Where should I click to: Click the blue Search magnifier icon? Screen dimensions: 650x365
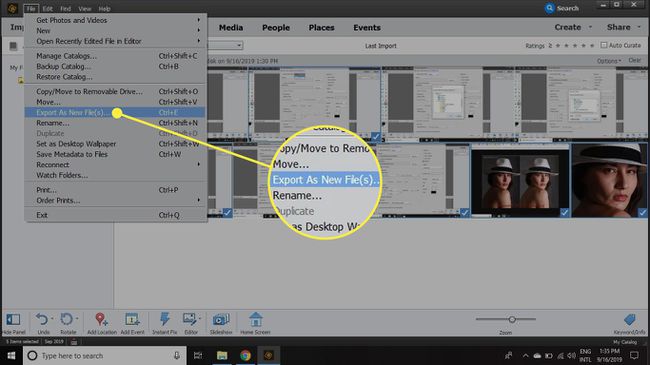550,8
